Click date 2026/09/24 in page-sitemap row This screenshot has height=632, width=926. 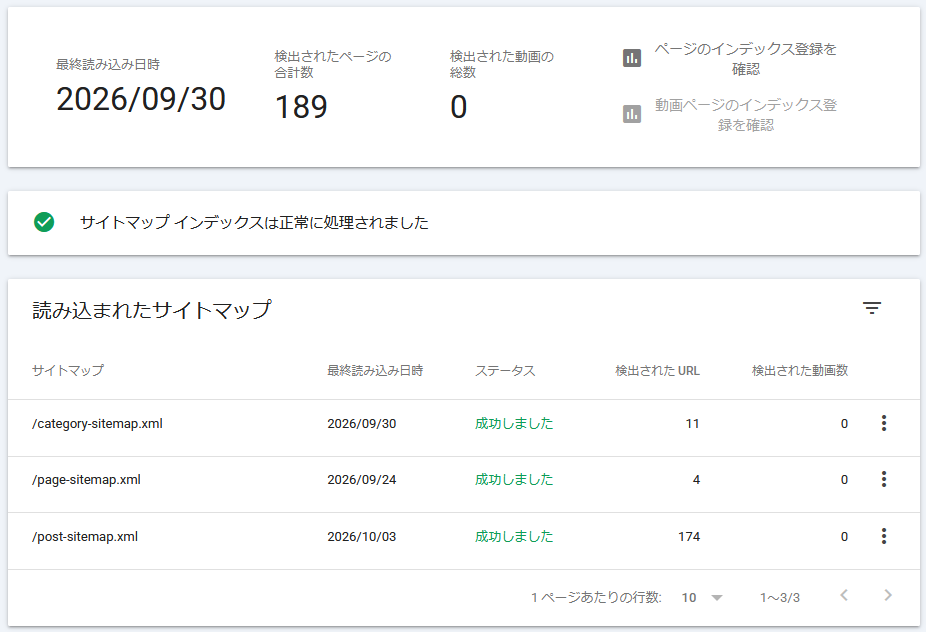tap(361, 480)
